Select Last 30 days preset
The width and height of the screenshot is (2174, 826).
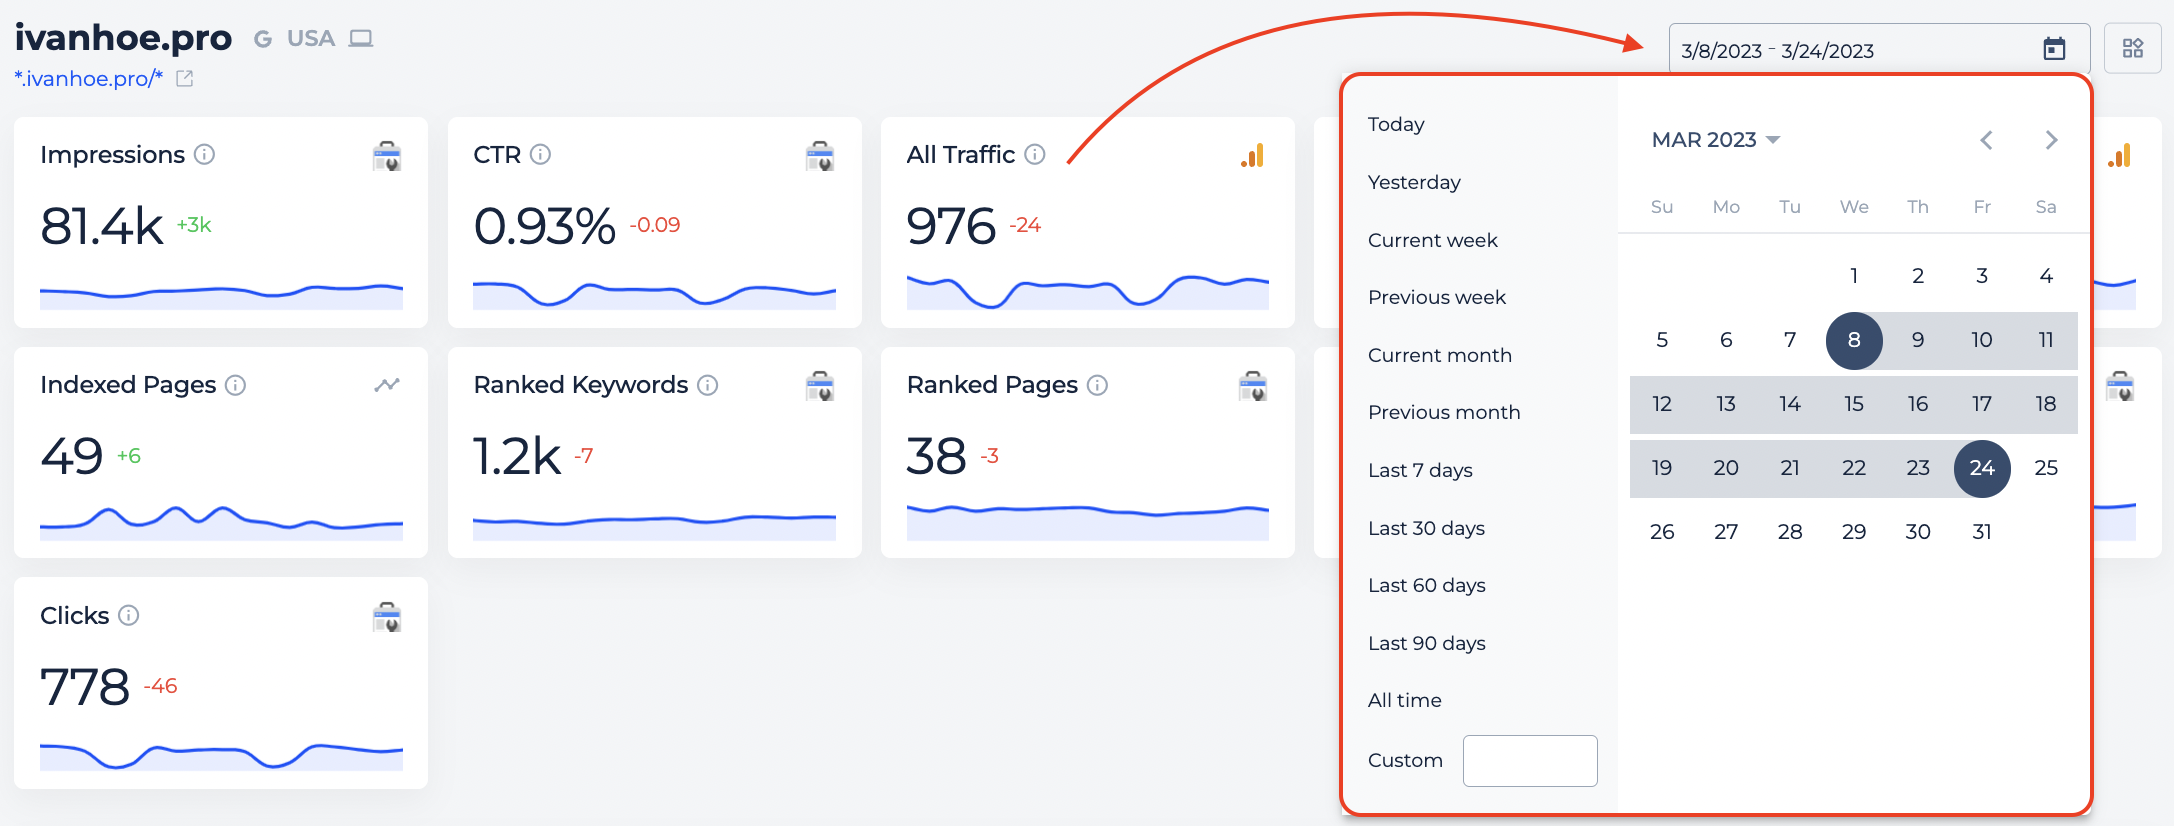point(1426,528)
